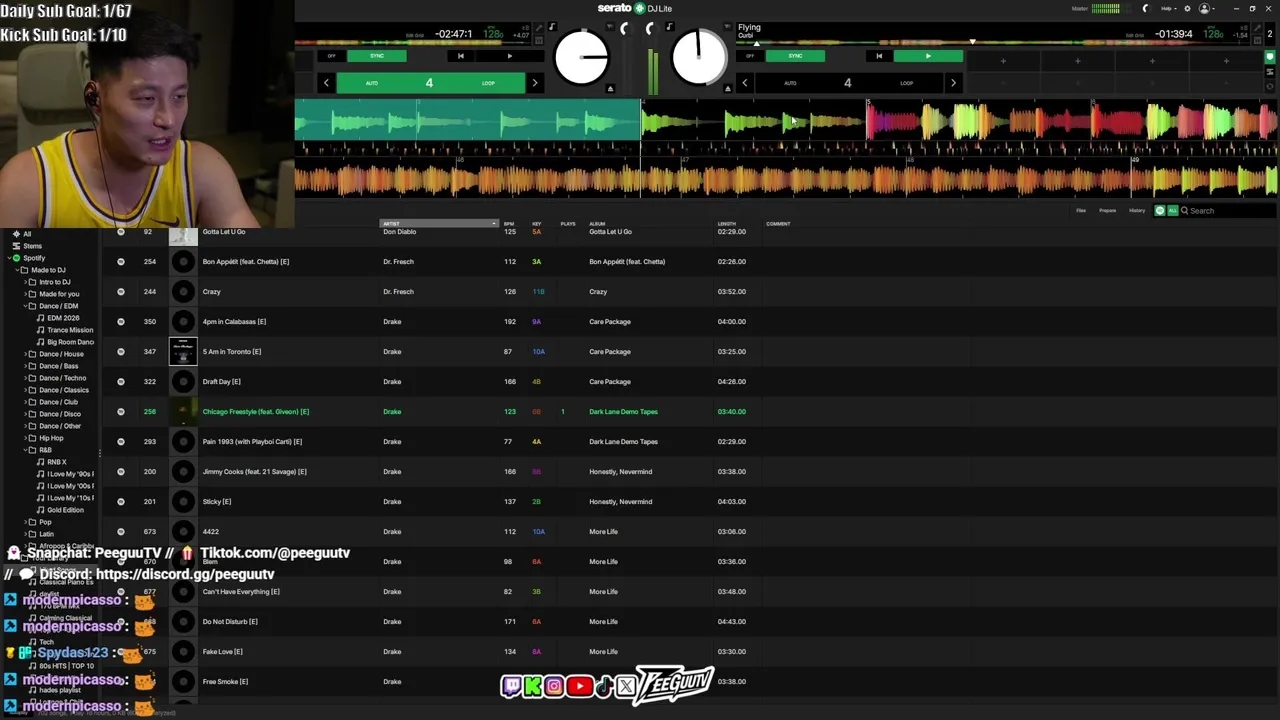Screen dimensions: 1280x720
Task: Decrease left deck loop size arrow
Action: coord(326,83)
